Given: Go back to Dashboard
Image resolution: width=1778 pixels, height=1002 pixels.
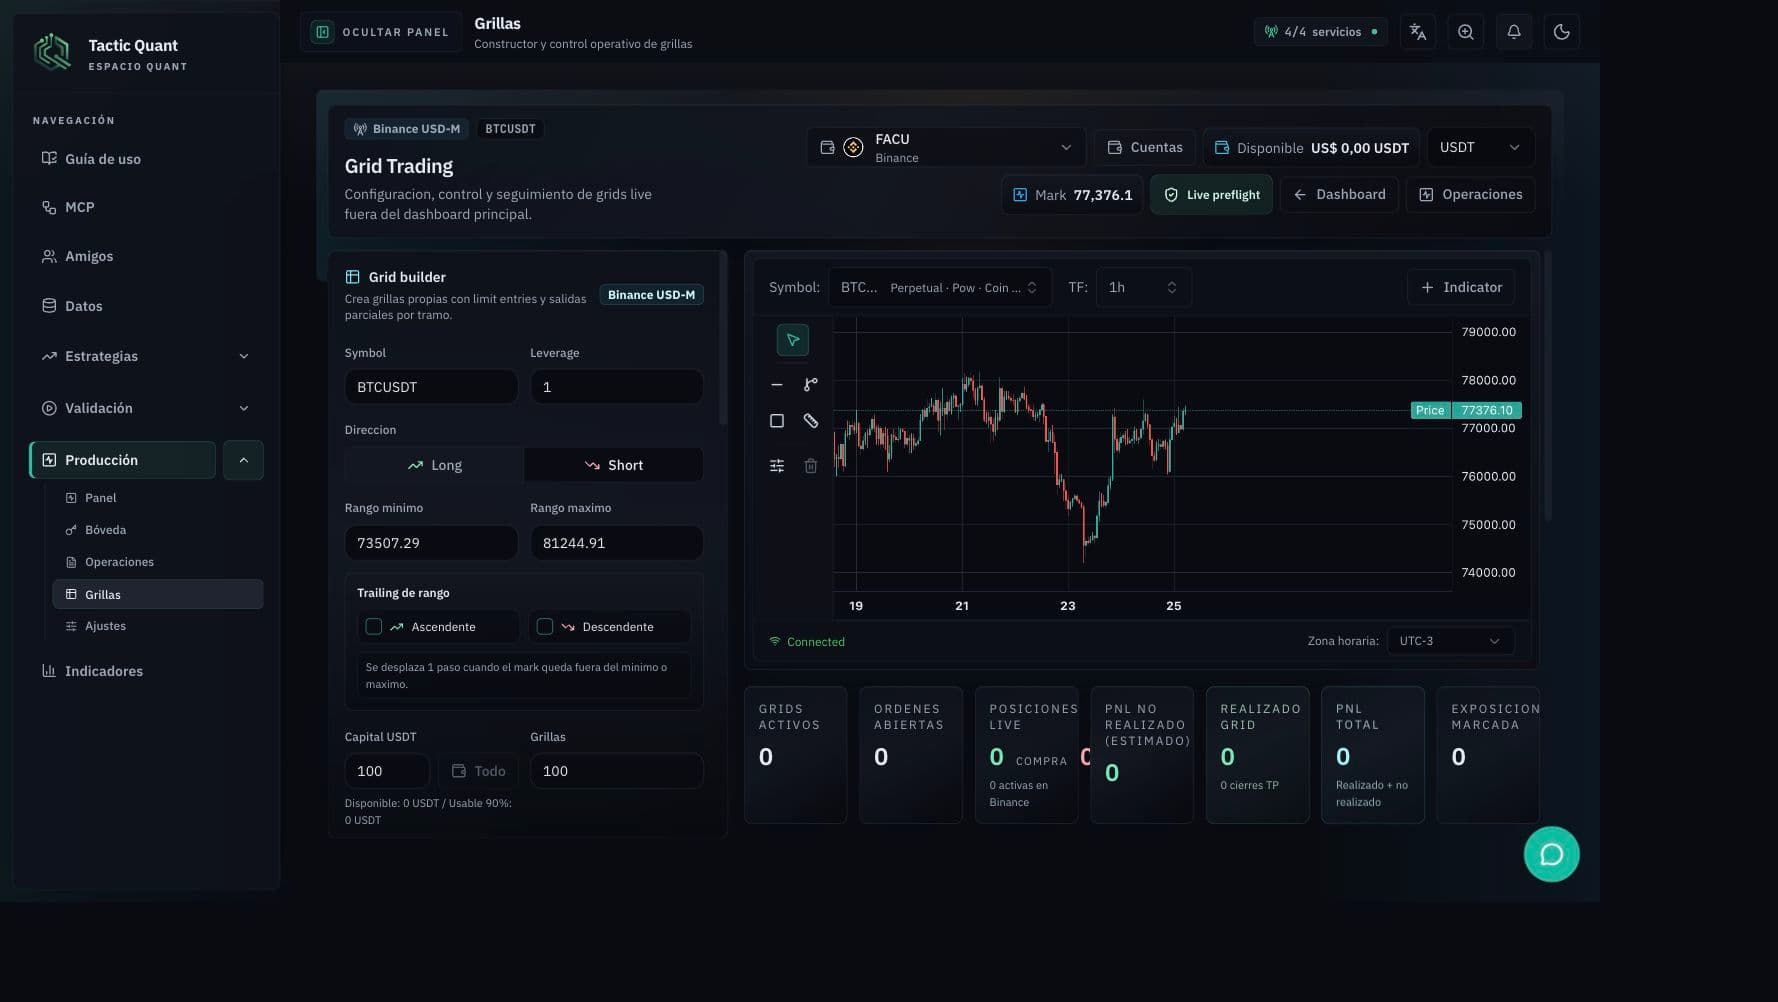Looking at the screenshot, I should click(1339, 195).
